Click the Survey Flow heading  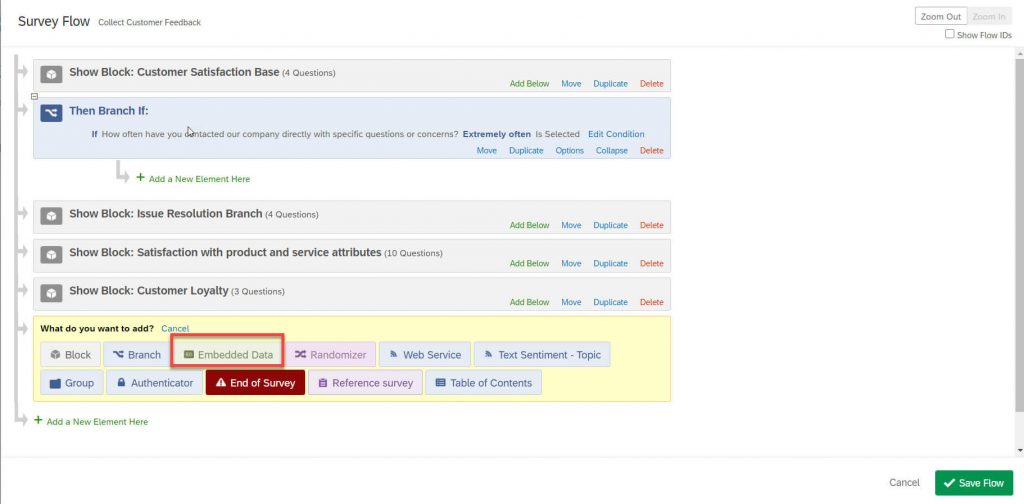(x=54, y=21)
